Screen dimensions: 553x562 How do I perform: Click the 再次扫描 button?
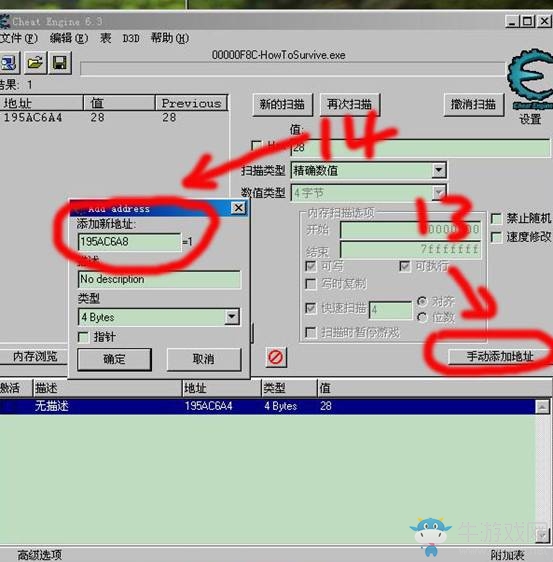click(349, 105)
